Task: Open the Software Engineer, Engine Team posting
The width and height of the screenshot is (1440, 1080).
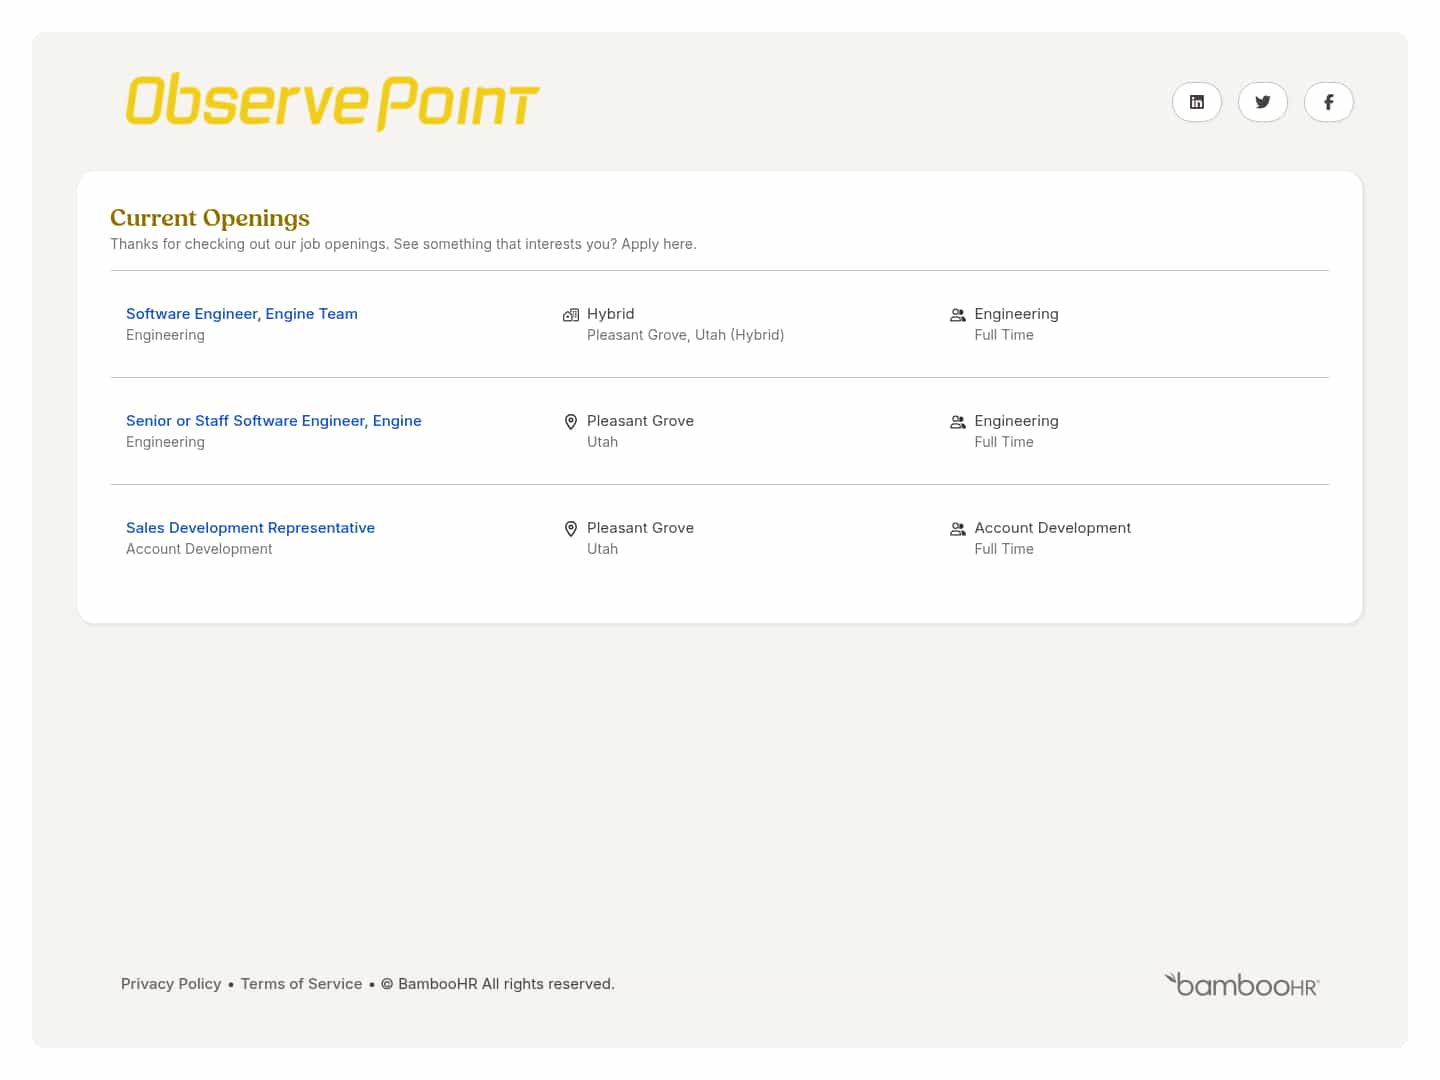Action: (241, 313)
